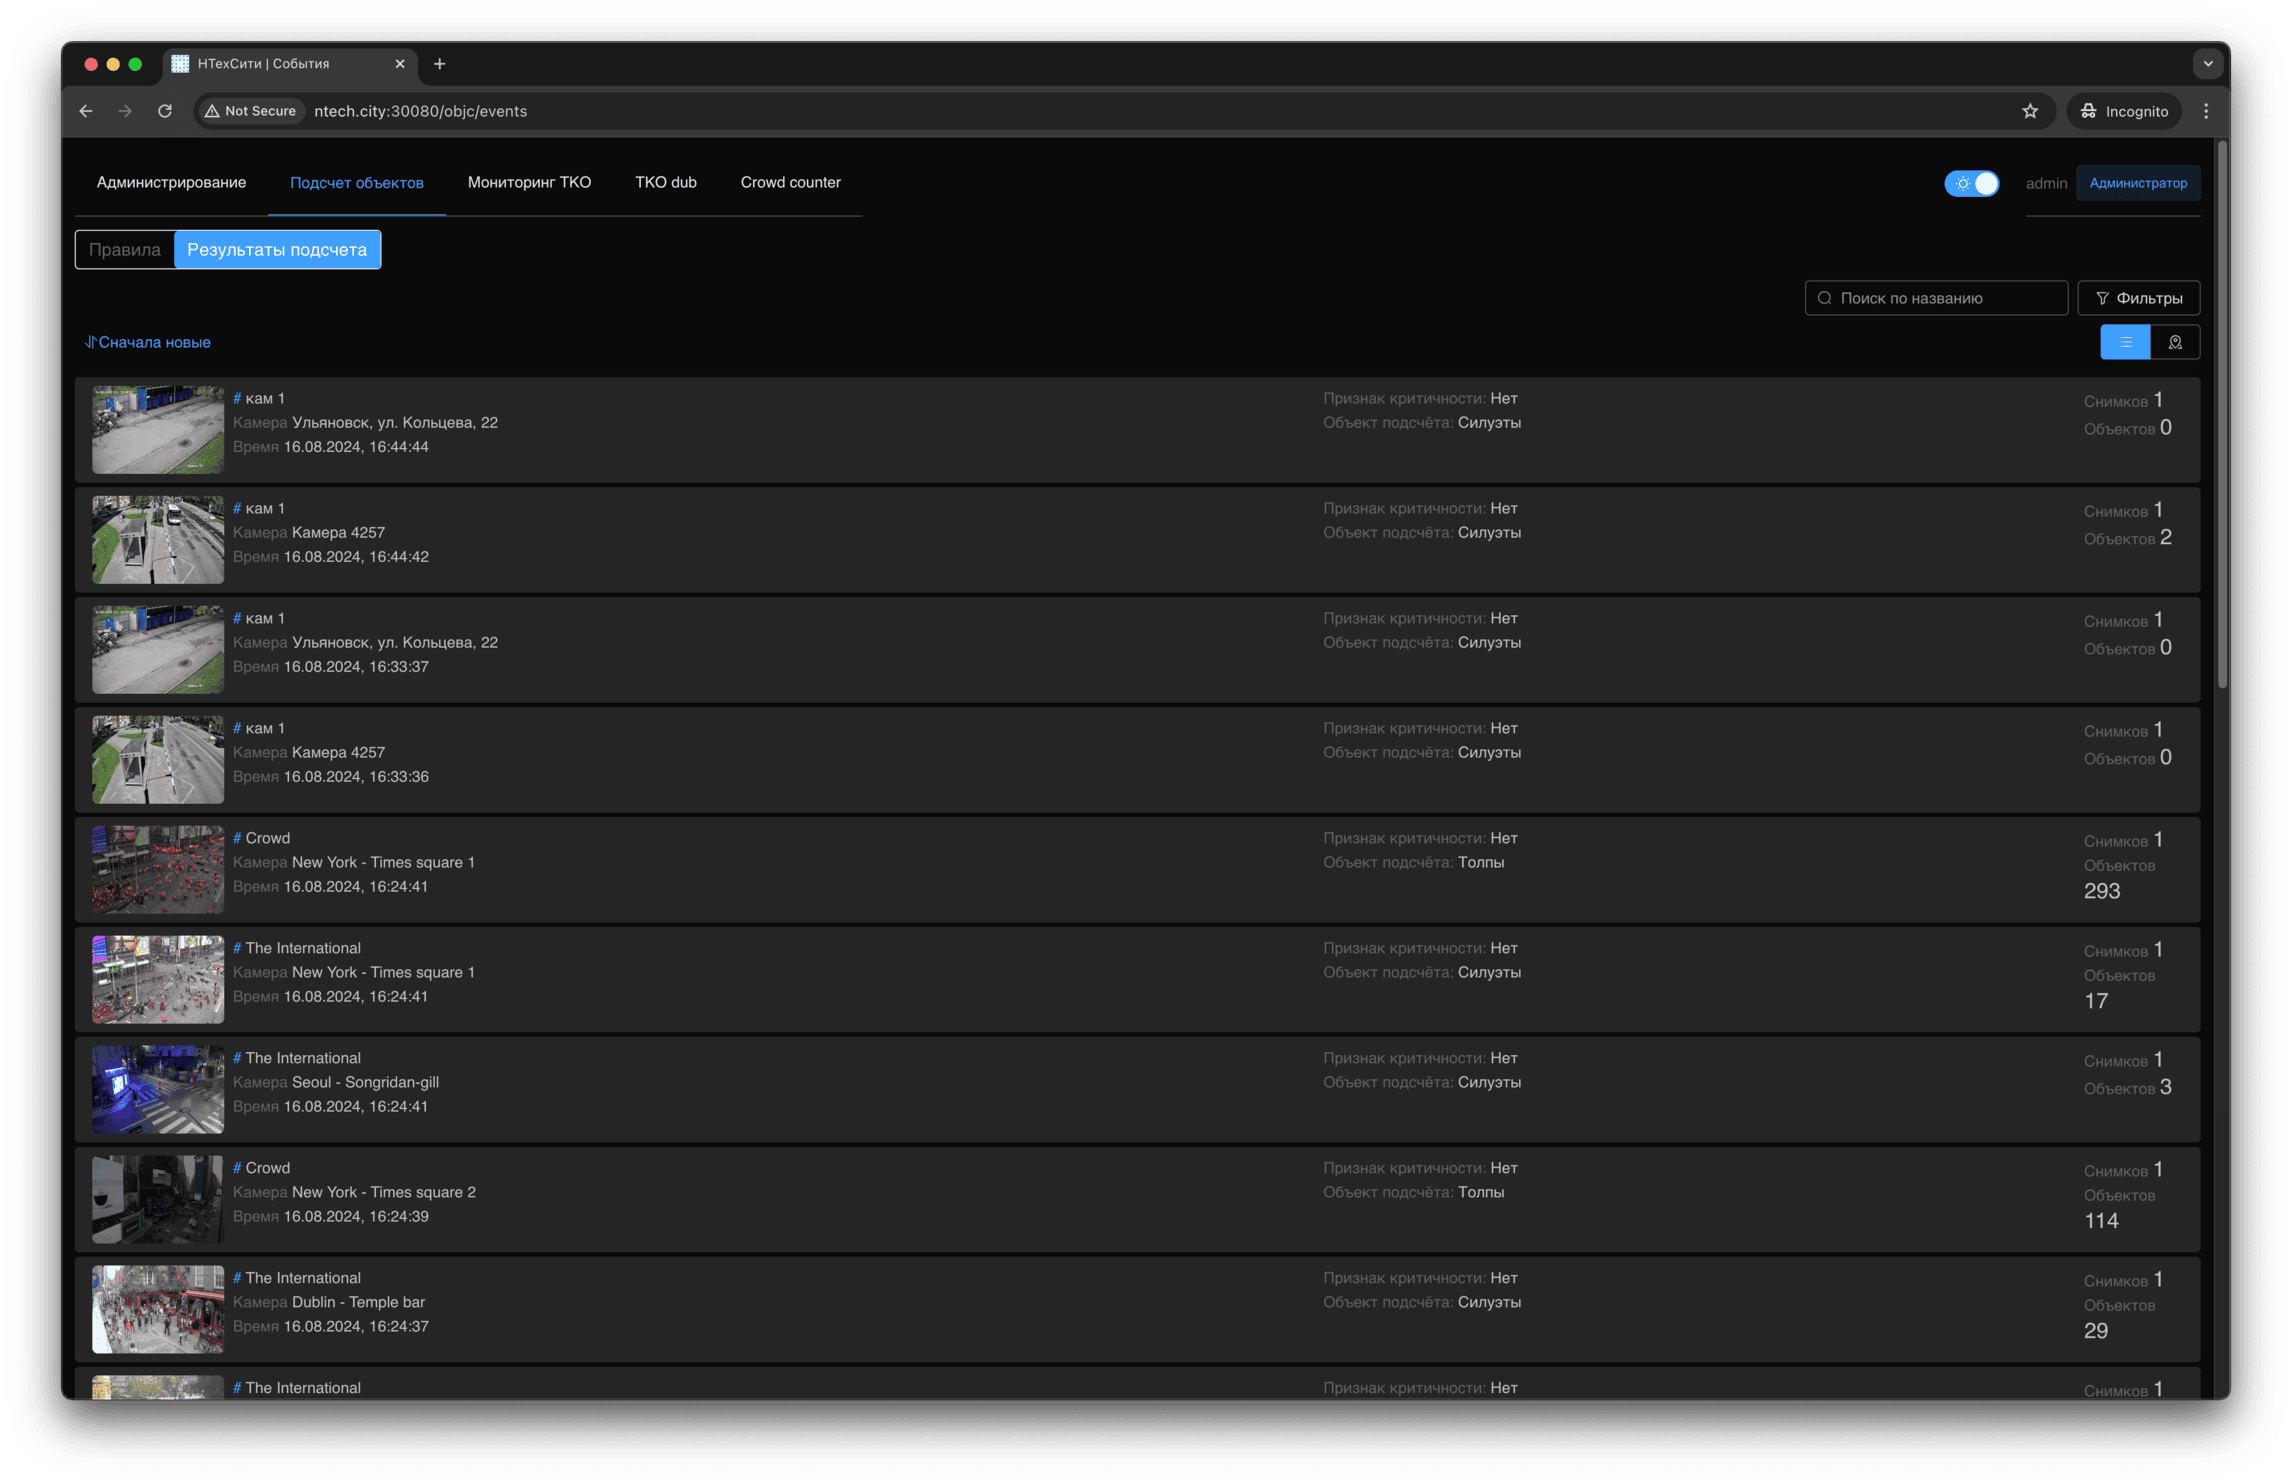
Task: Toggle the light/dark theme switch
Action: tap(1971, 183)
